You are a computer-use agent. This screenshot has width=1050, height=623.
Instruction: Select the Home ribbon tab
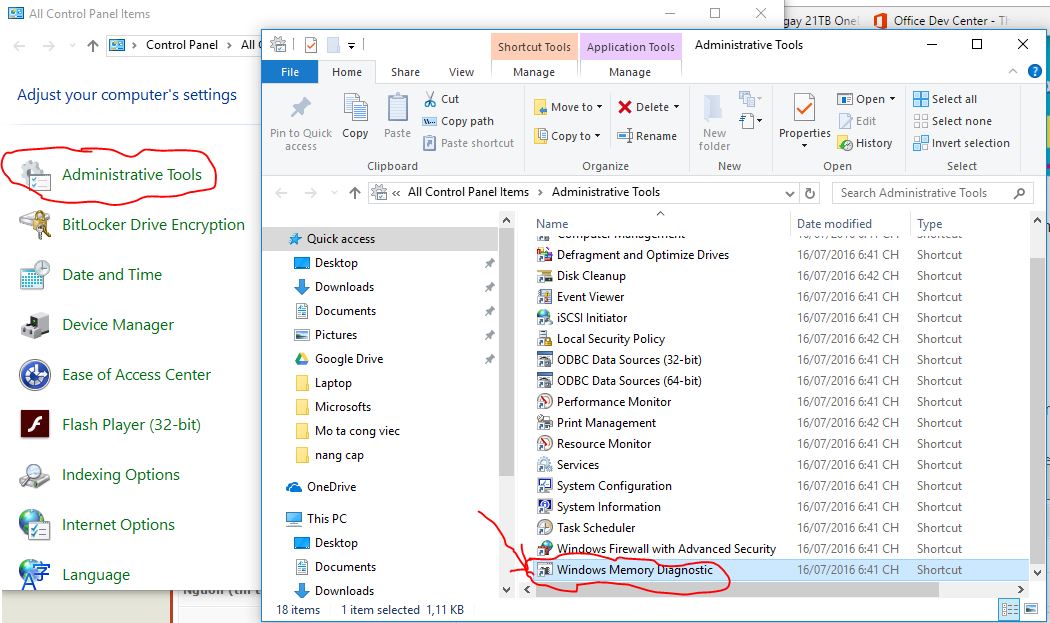[x=347, y=72]
